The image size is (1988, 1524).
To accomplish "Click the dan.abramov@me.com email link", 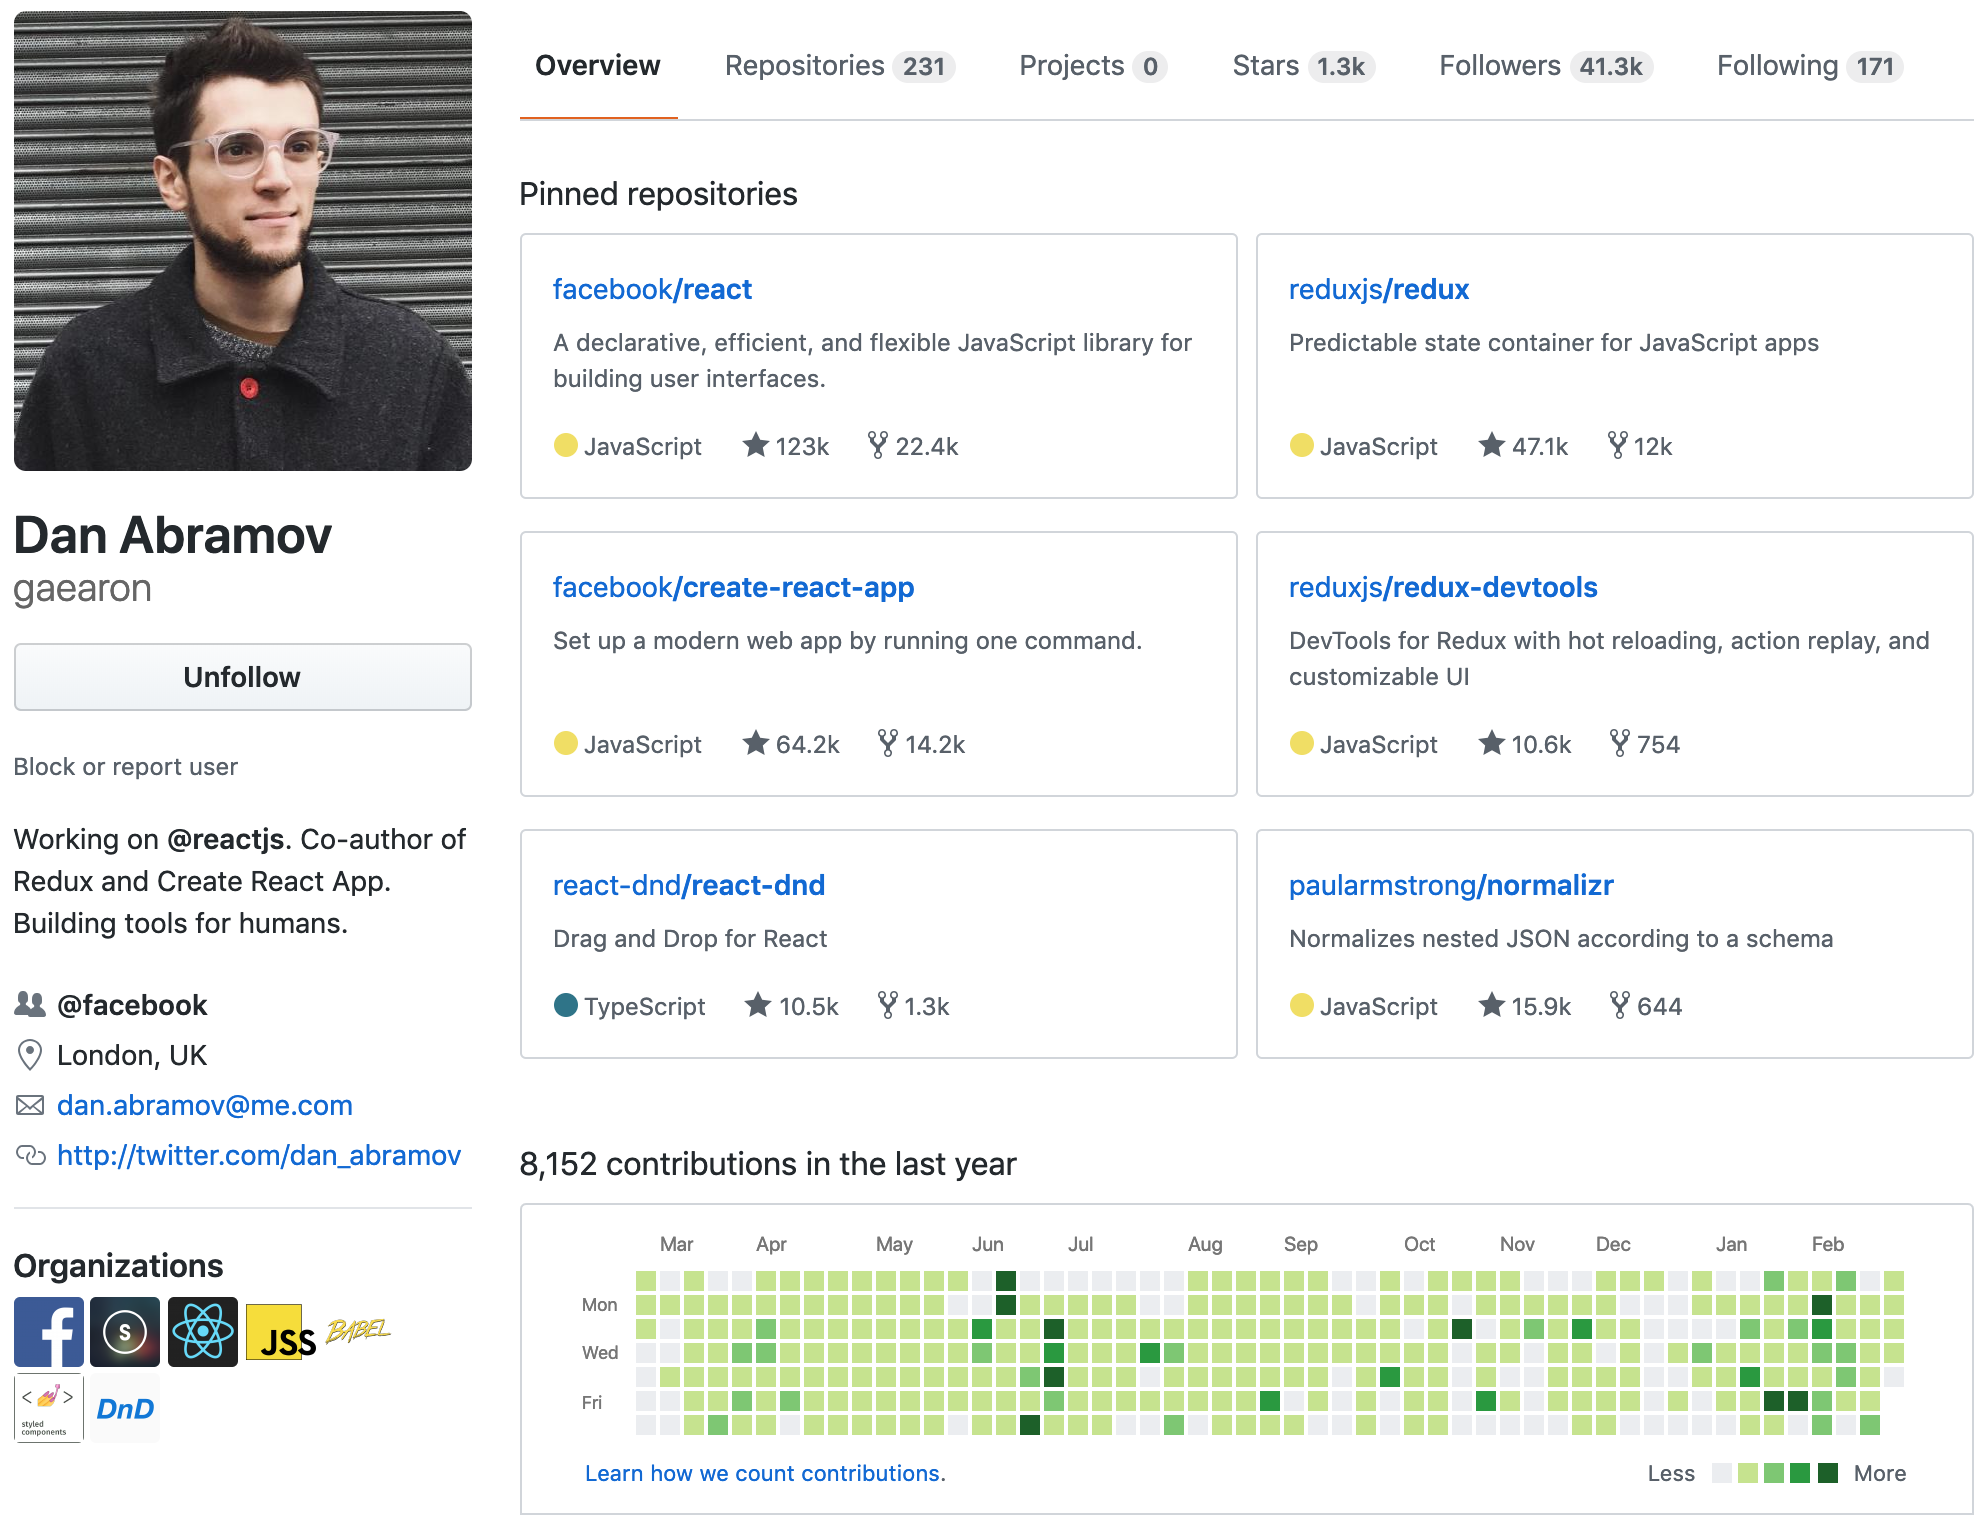I will click(x=204, y=1105).
